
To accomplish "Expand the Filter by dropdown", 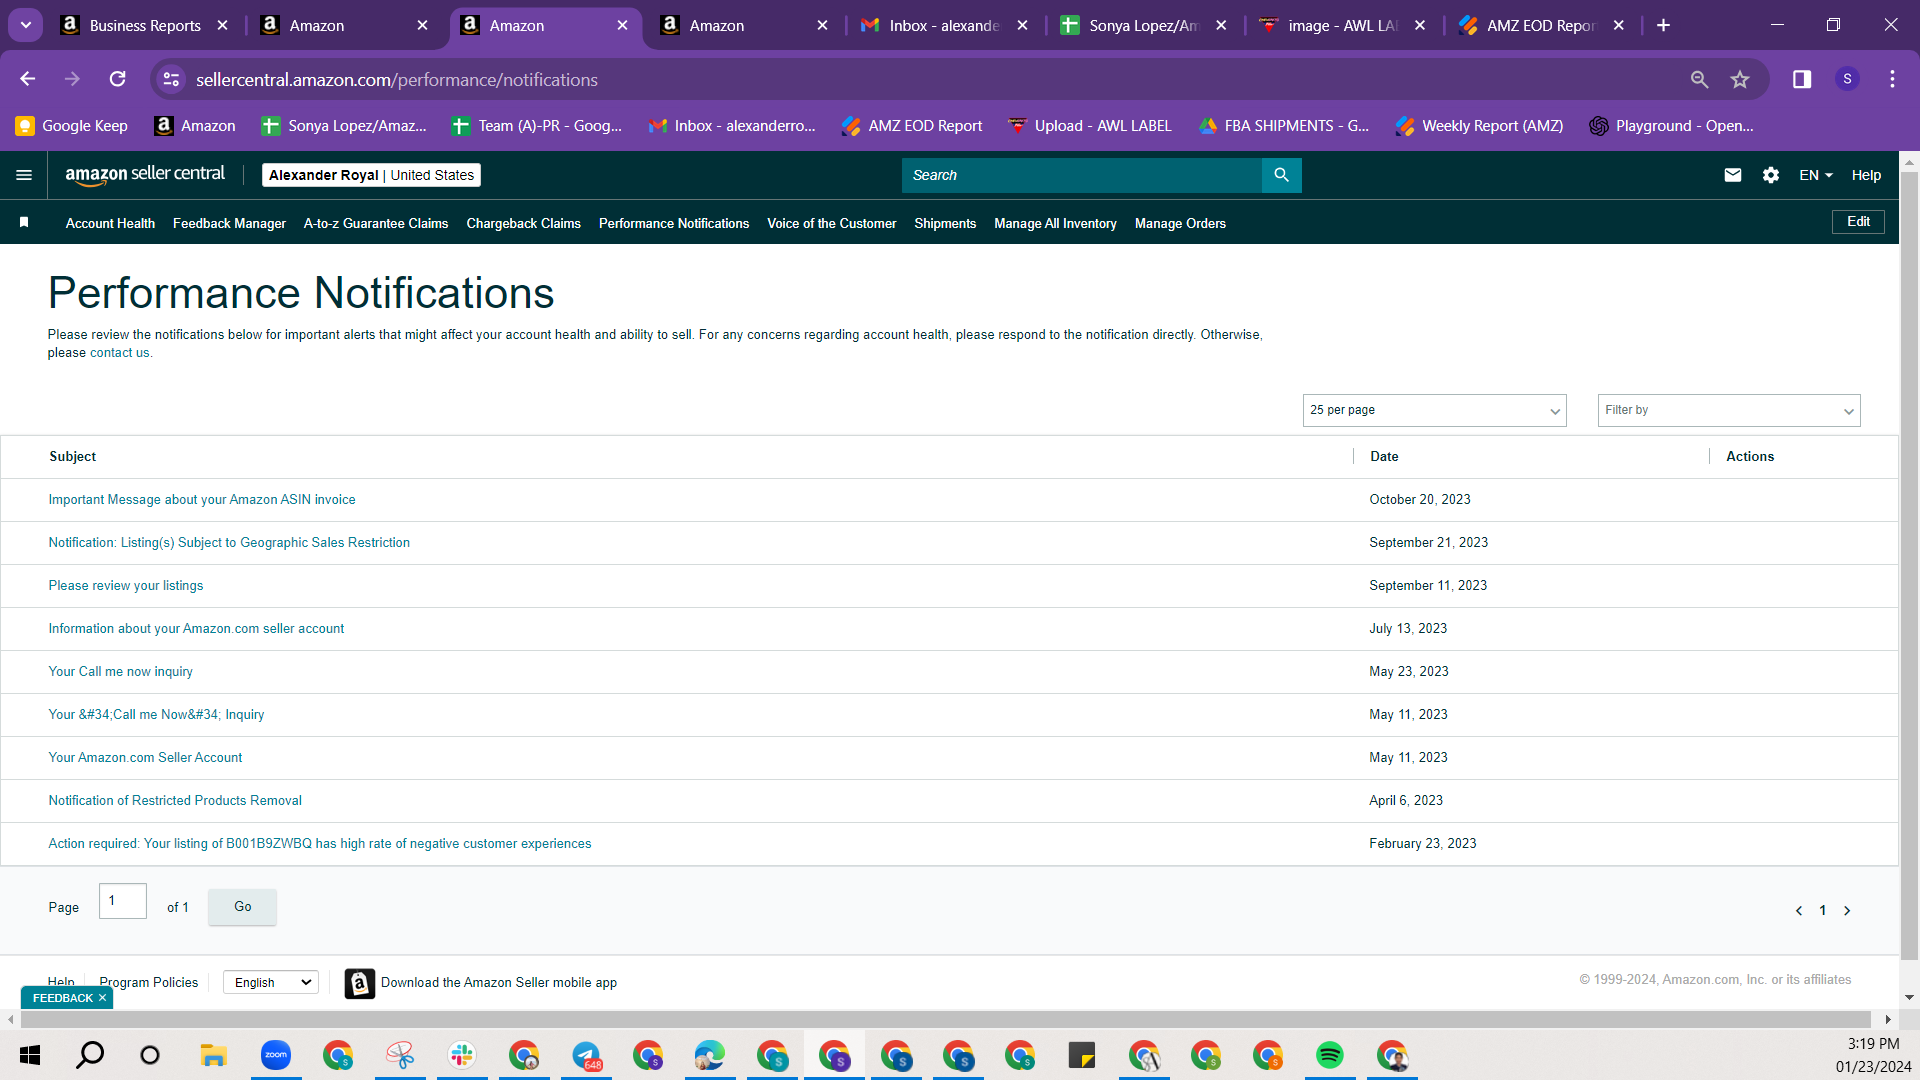I will (x=1728, y=410).
